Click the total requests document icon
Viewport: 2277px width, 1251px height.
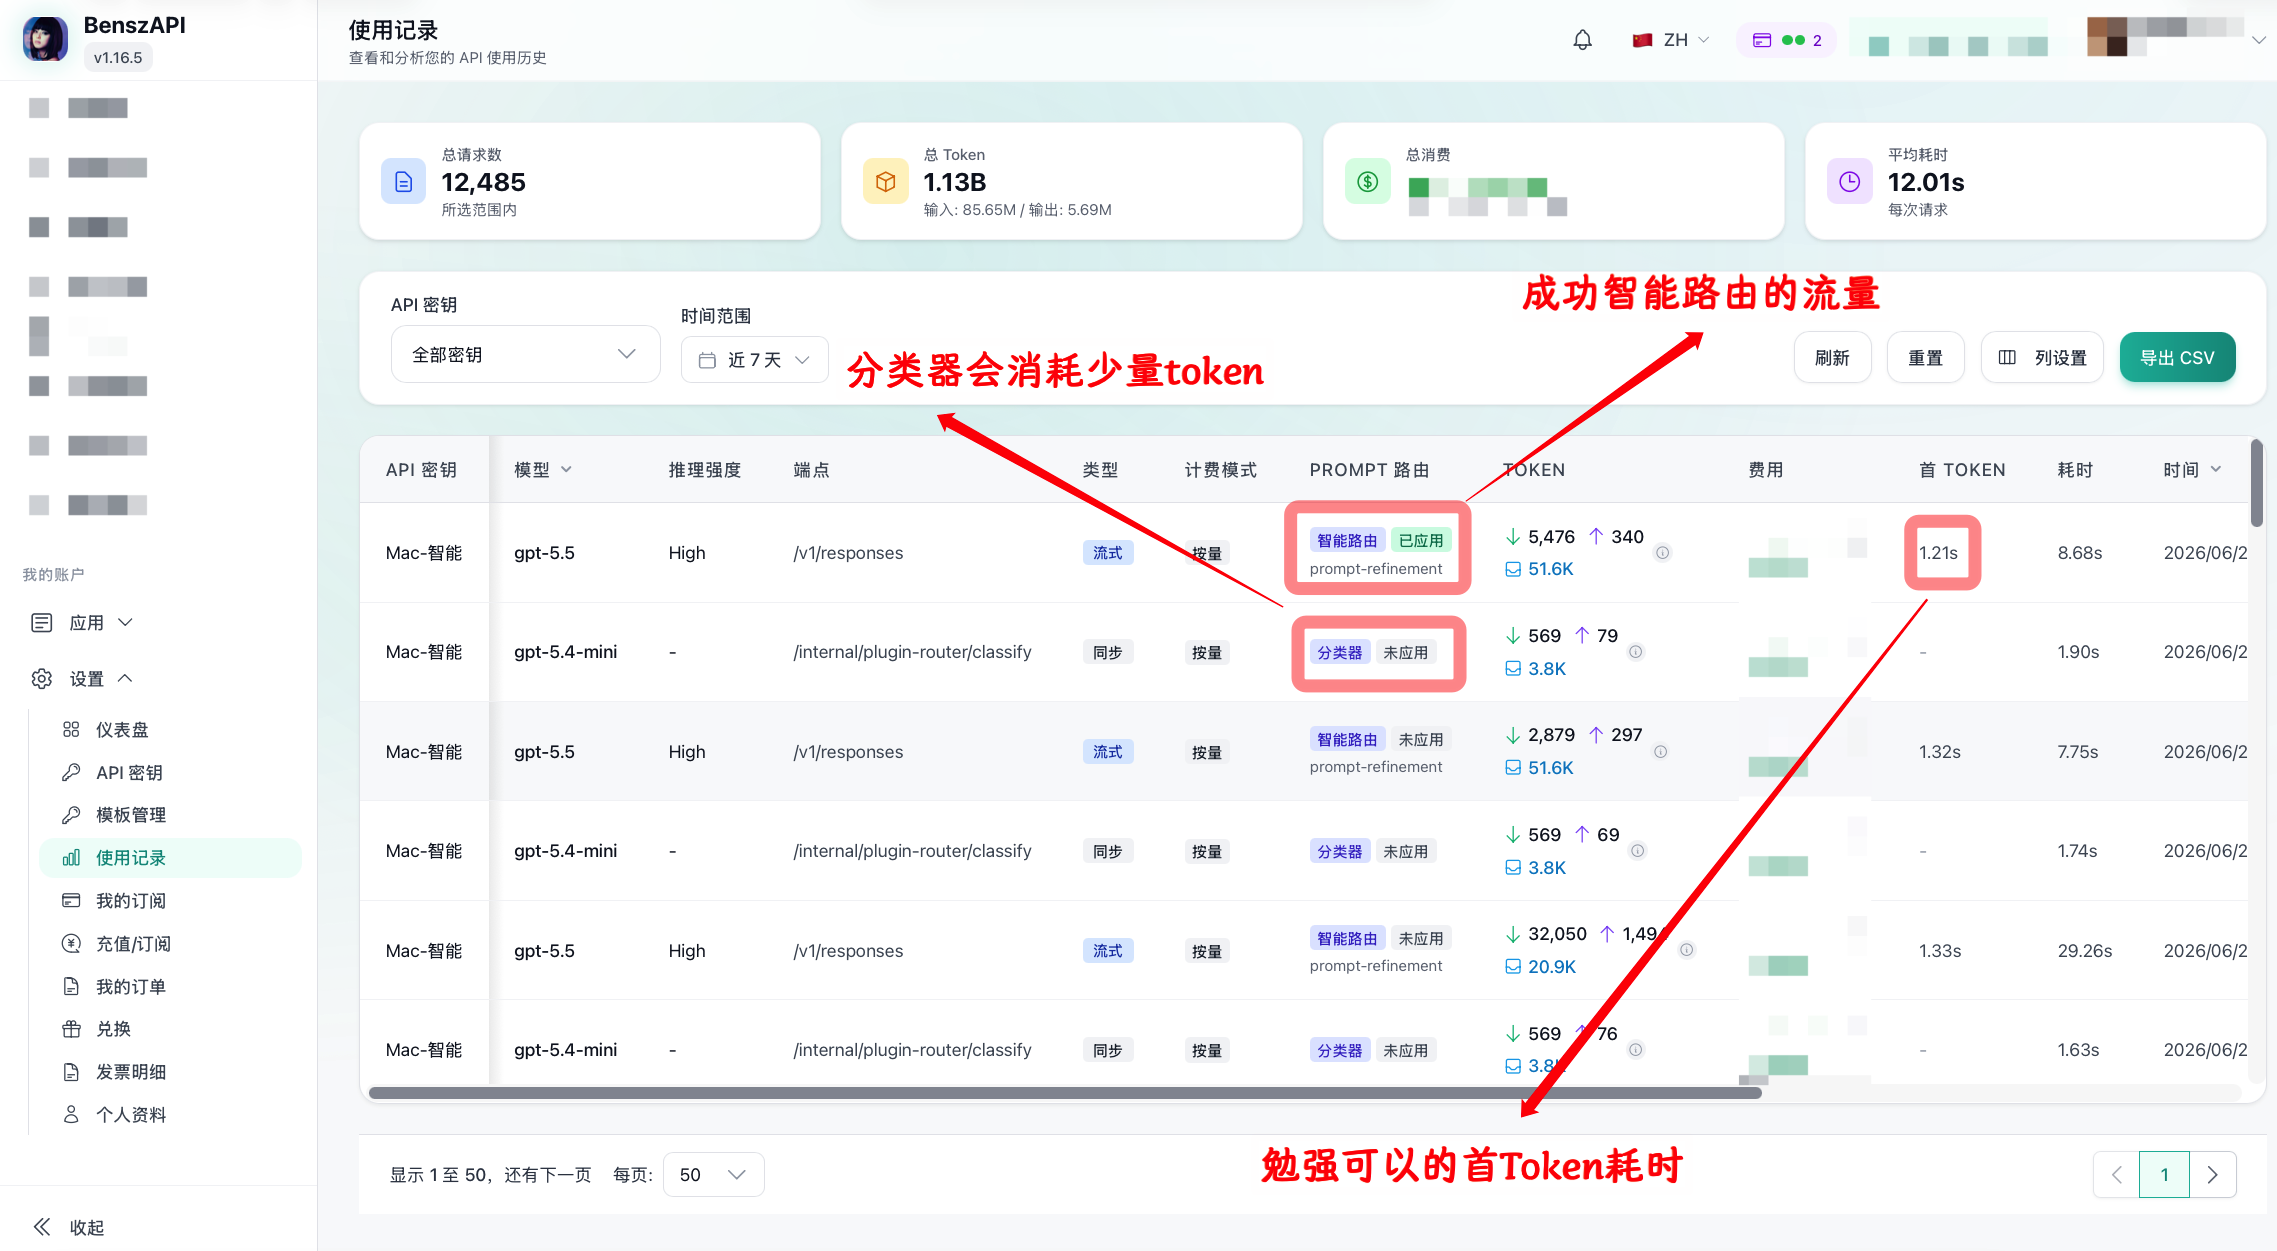click(x=404, y=181)
